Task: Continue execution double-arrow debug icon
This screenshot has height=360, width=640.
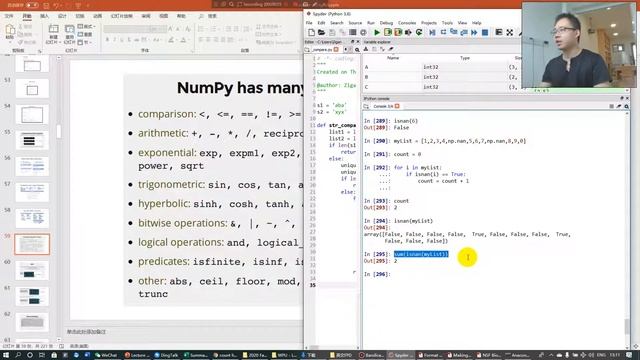Action: [x=474, y=32]
